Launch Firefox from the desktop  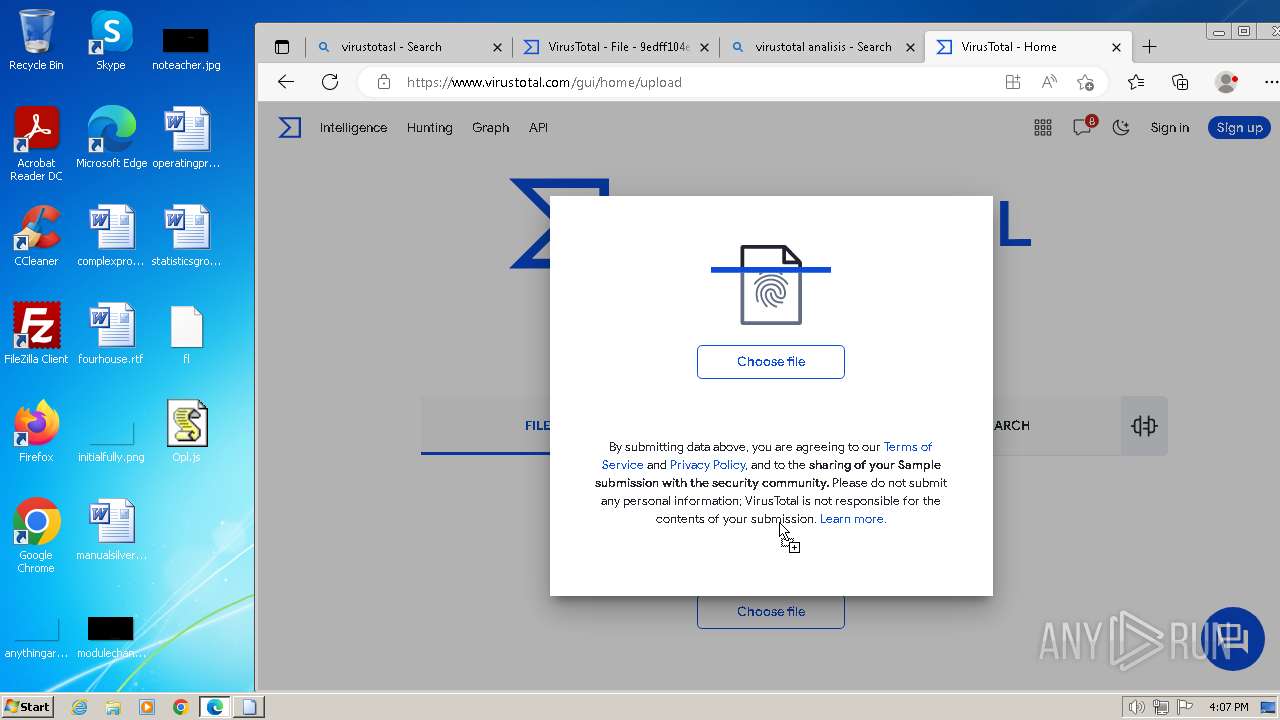pyautogui.click(x=36, y=432)
